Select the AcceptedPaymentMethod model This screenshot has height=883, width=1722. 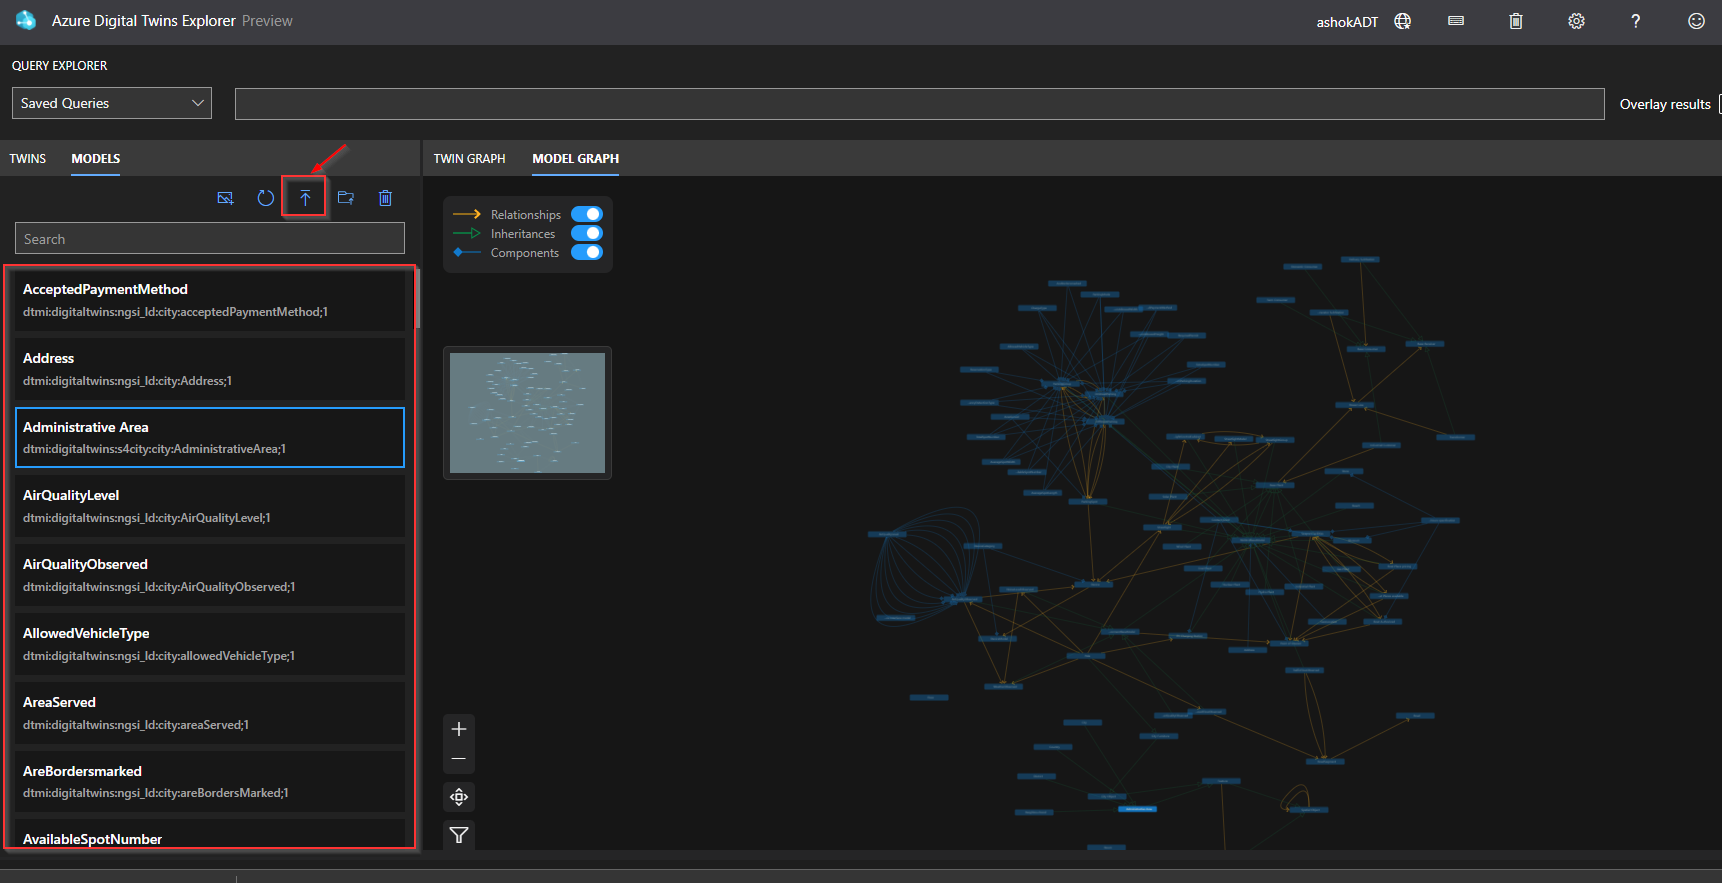[x=210, y=300]
